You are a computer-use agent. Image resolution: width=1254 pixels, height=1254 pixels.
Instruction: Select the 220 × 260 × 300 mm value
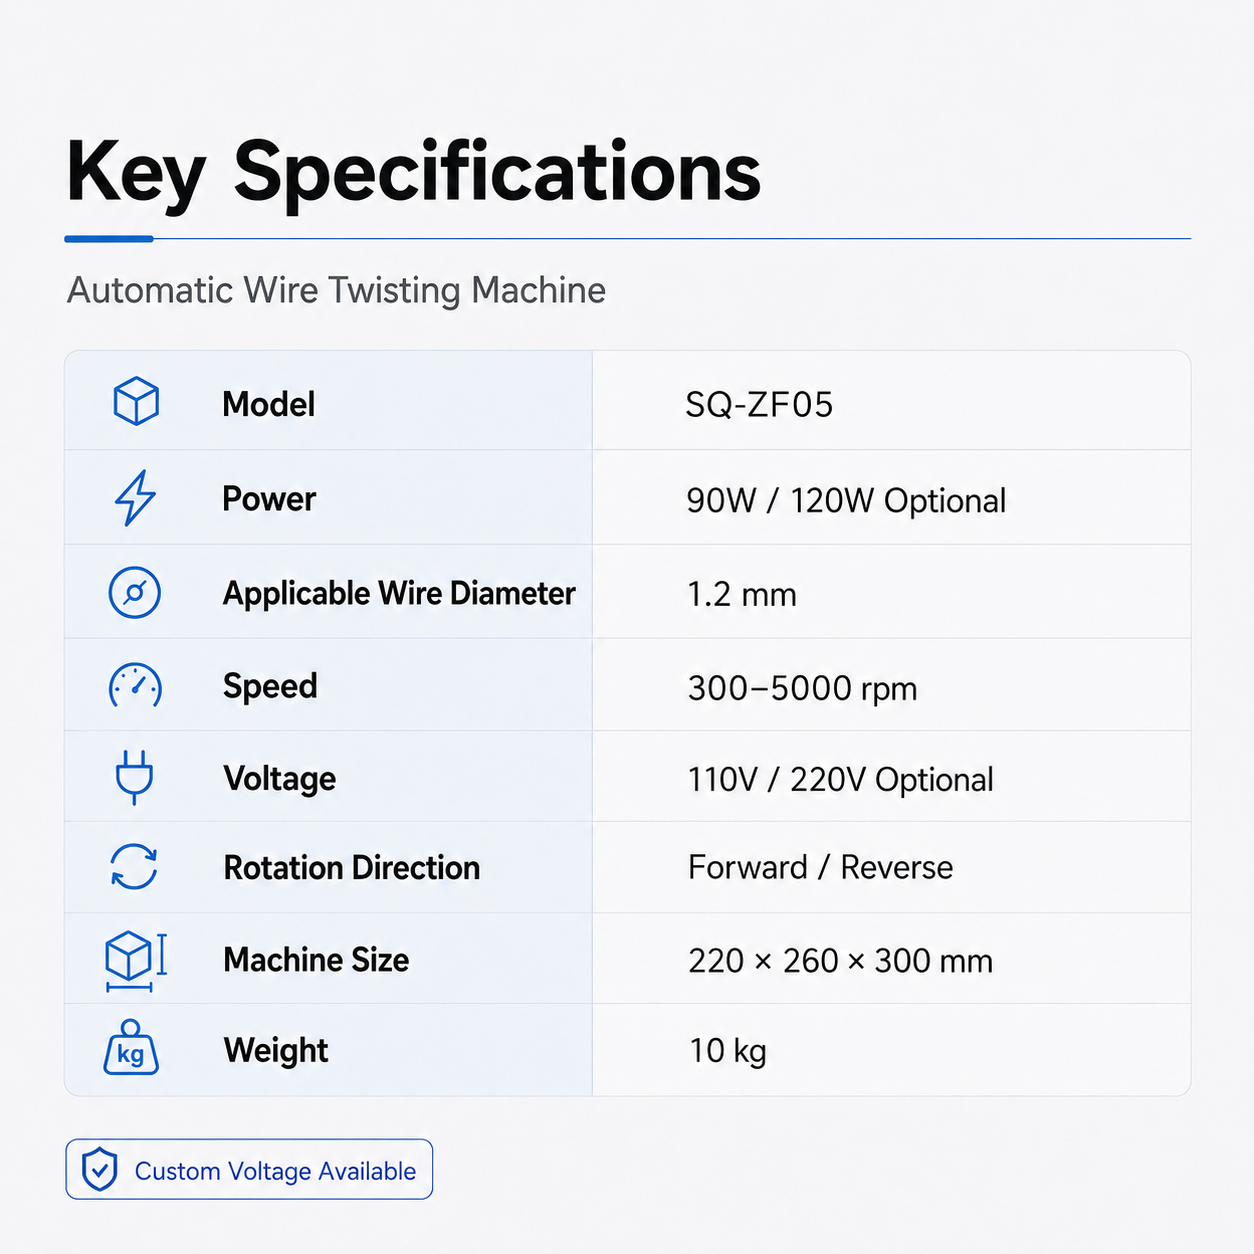(x=840, y=961)
